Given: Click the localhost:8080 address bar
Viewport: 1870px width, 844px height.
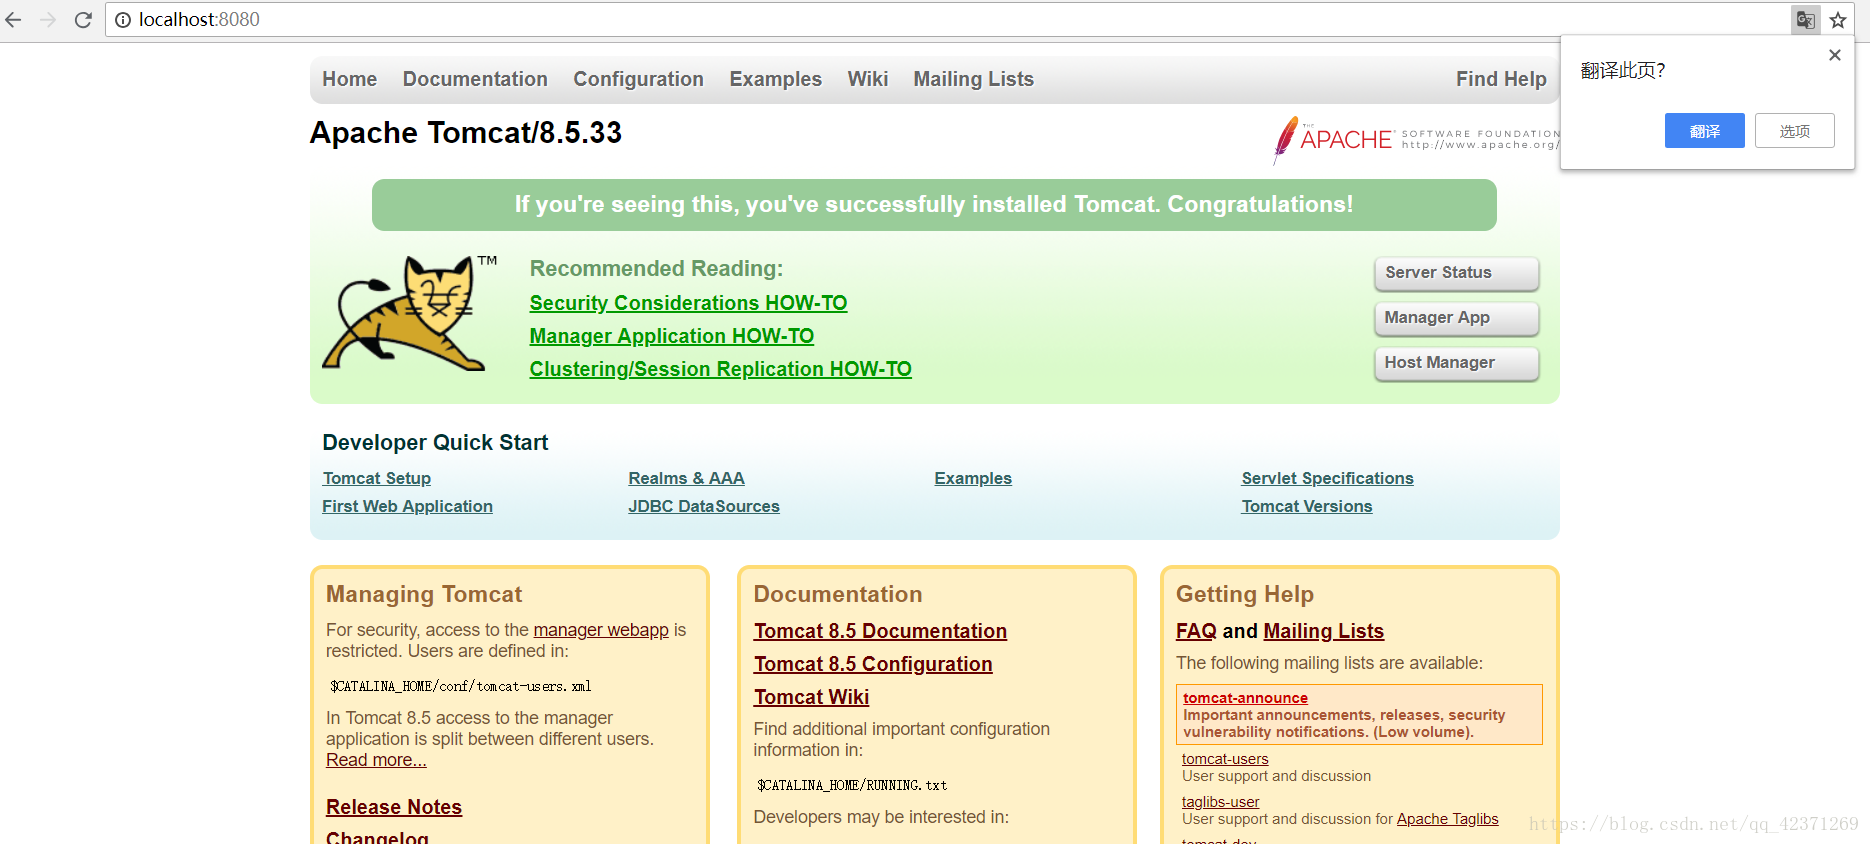Looking at the screenshot, I should [x=950, y=20].
